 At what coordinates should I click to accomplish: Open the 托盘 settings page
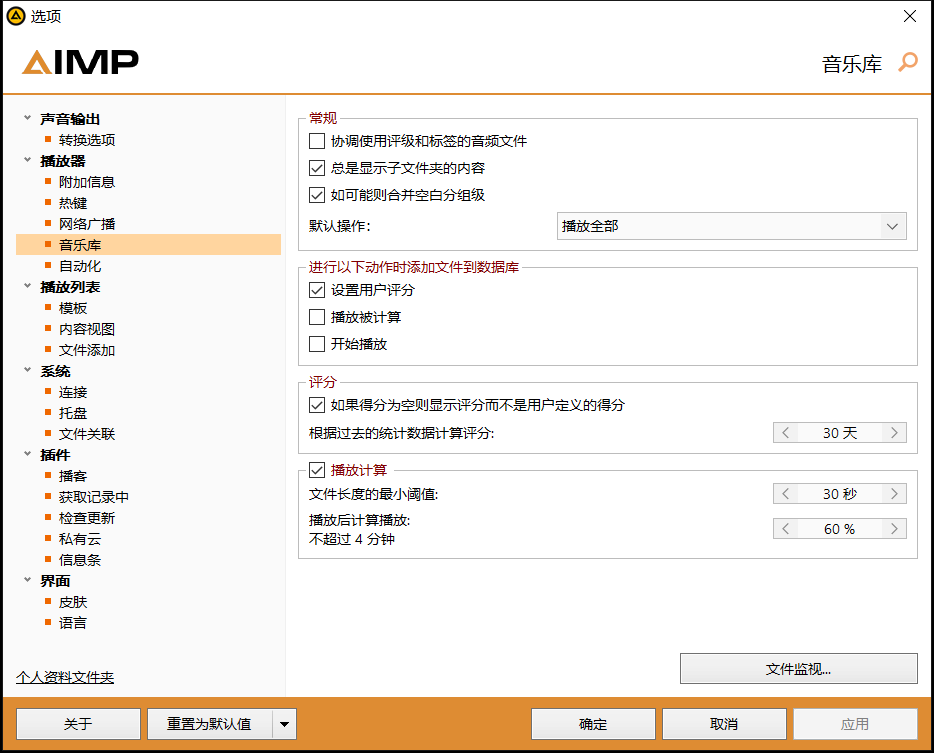point(73,413)
